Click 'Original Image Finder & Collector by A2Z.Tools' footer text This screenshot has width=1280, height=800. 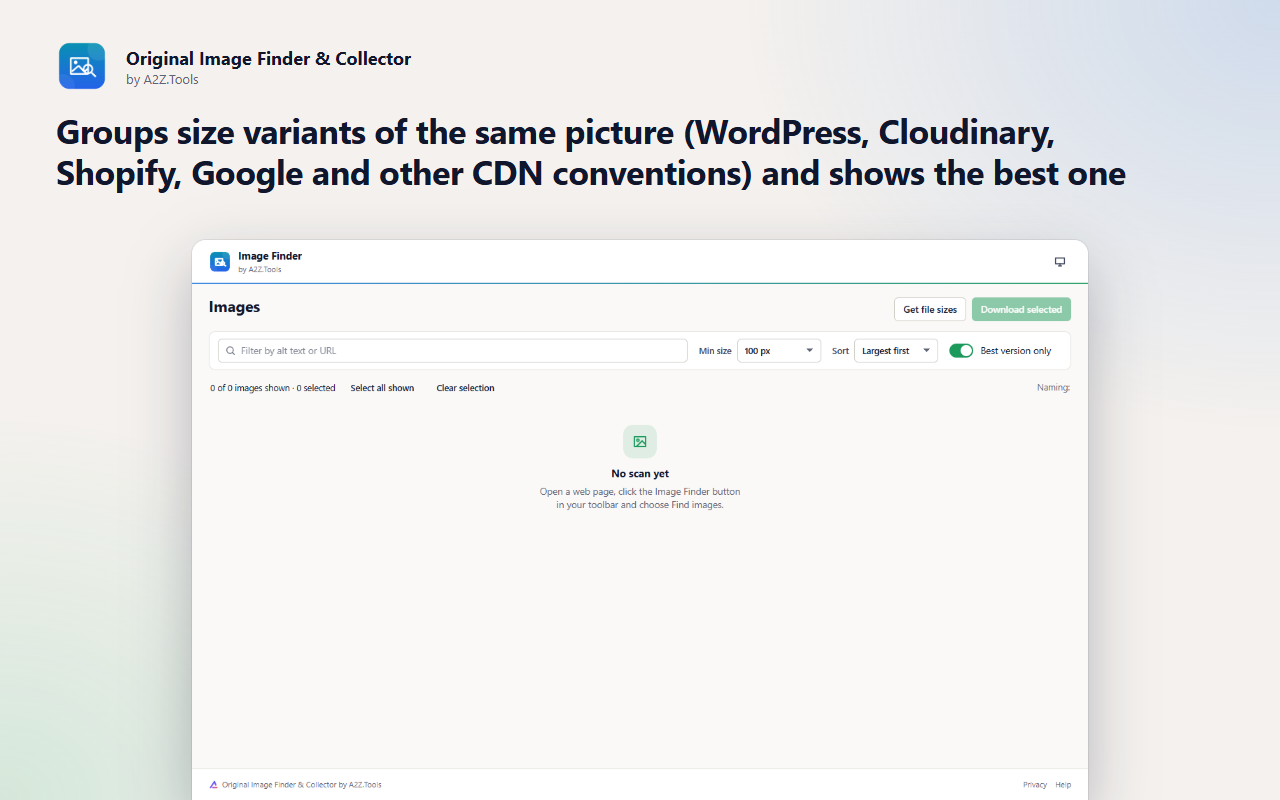[302, 785]
